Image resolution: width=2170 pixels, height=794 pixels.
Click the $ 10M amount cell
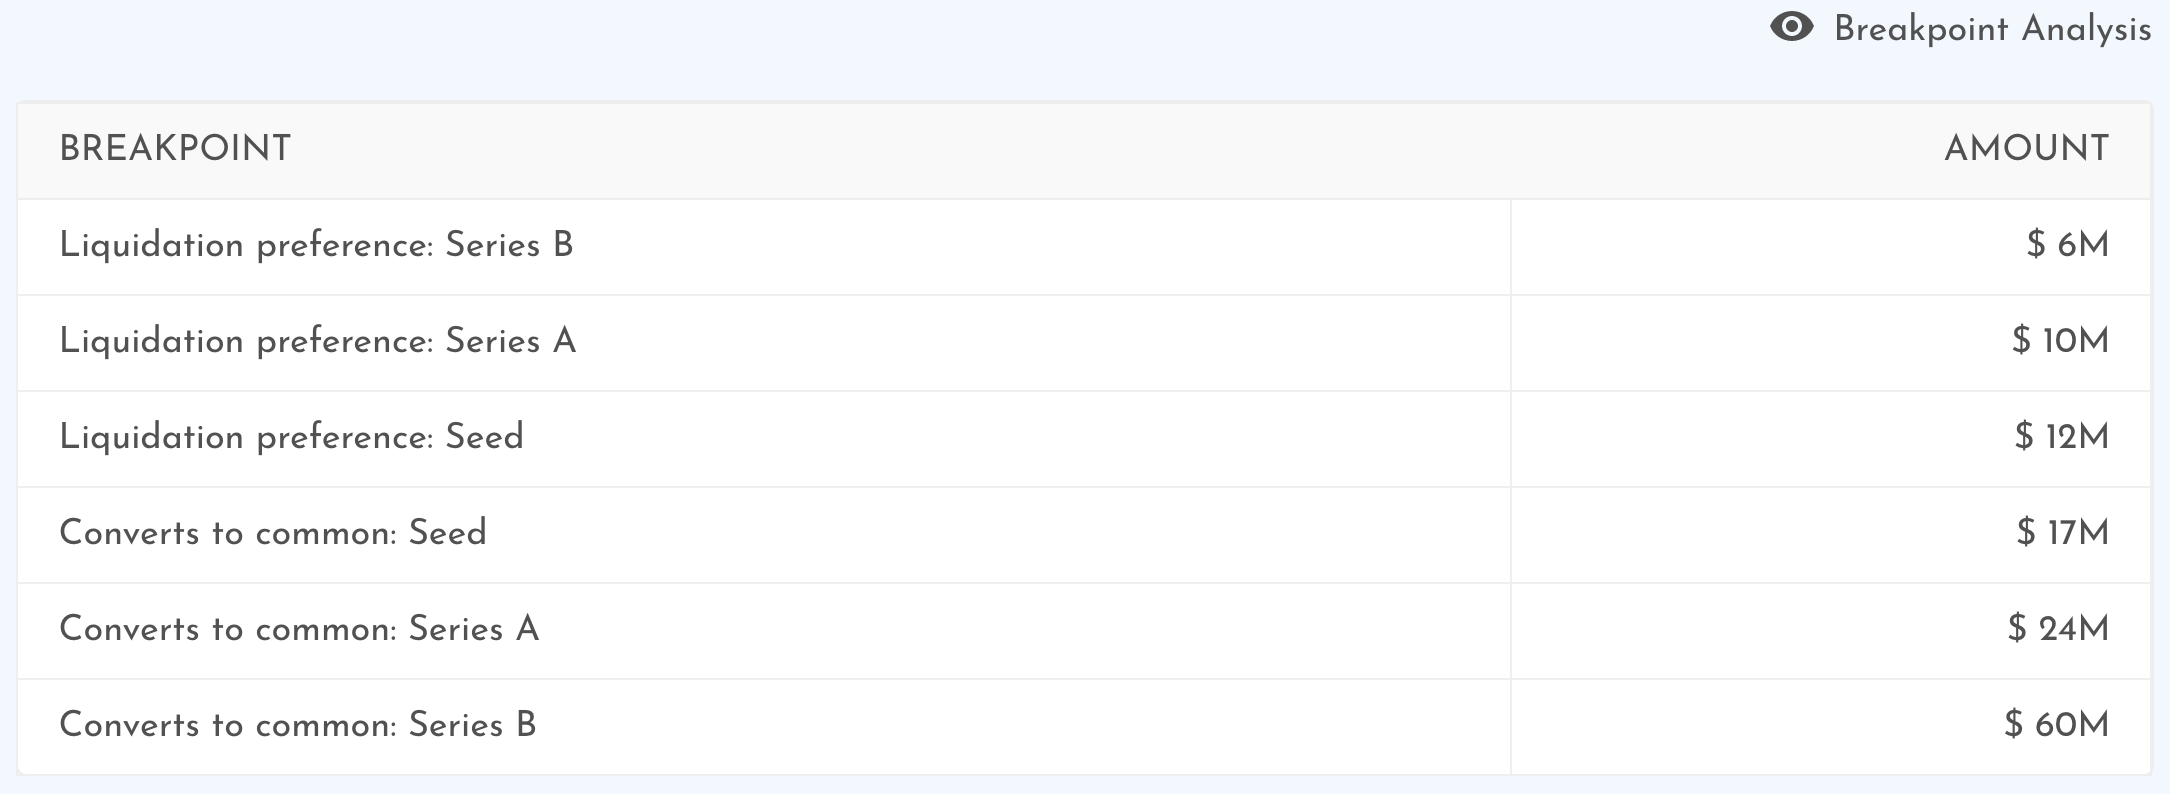coord(1831,342)
